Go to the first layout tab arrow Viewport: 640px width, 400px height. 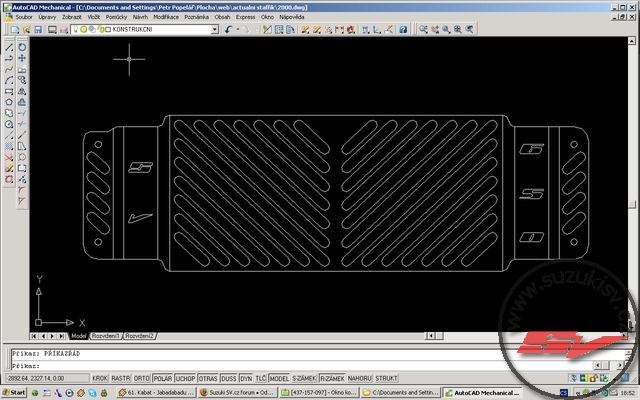coord(34,336)
